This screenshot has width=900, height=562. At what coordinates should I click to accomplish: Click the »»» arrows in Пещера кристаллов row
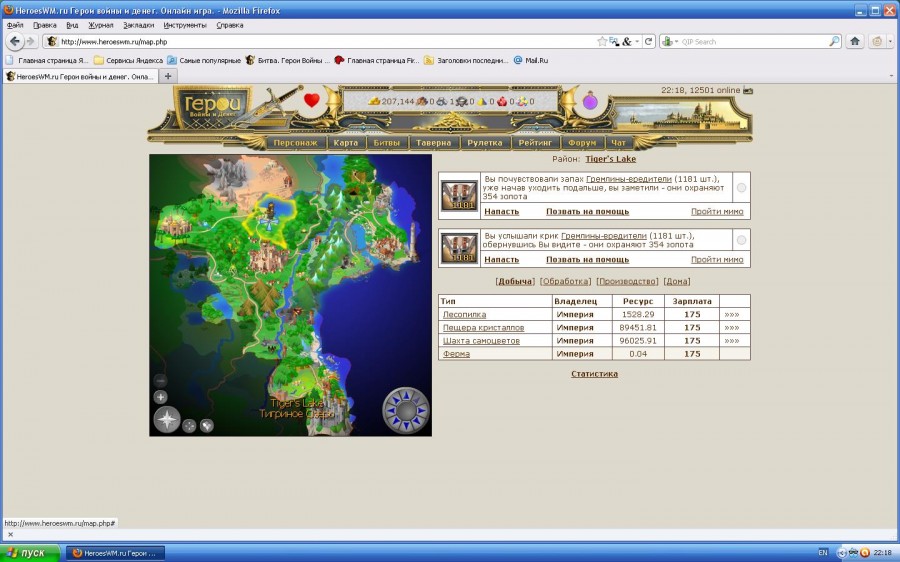tap(731, 328)
